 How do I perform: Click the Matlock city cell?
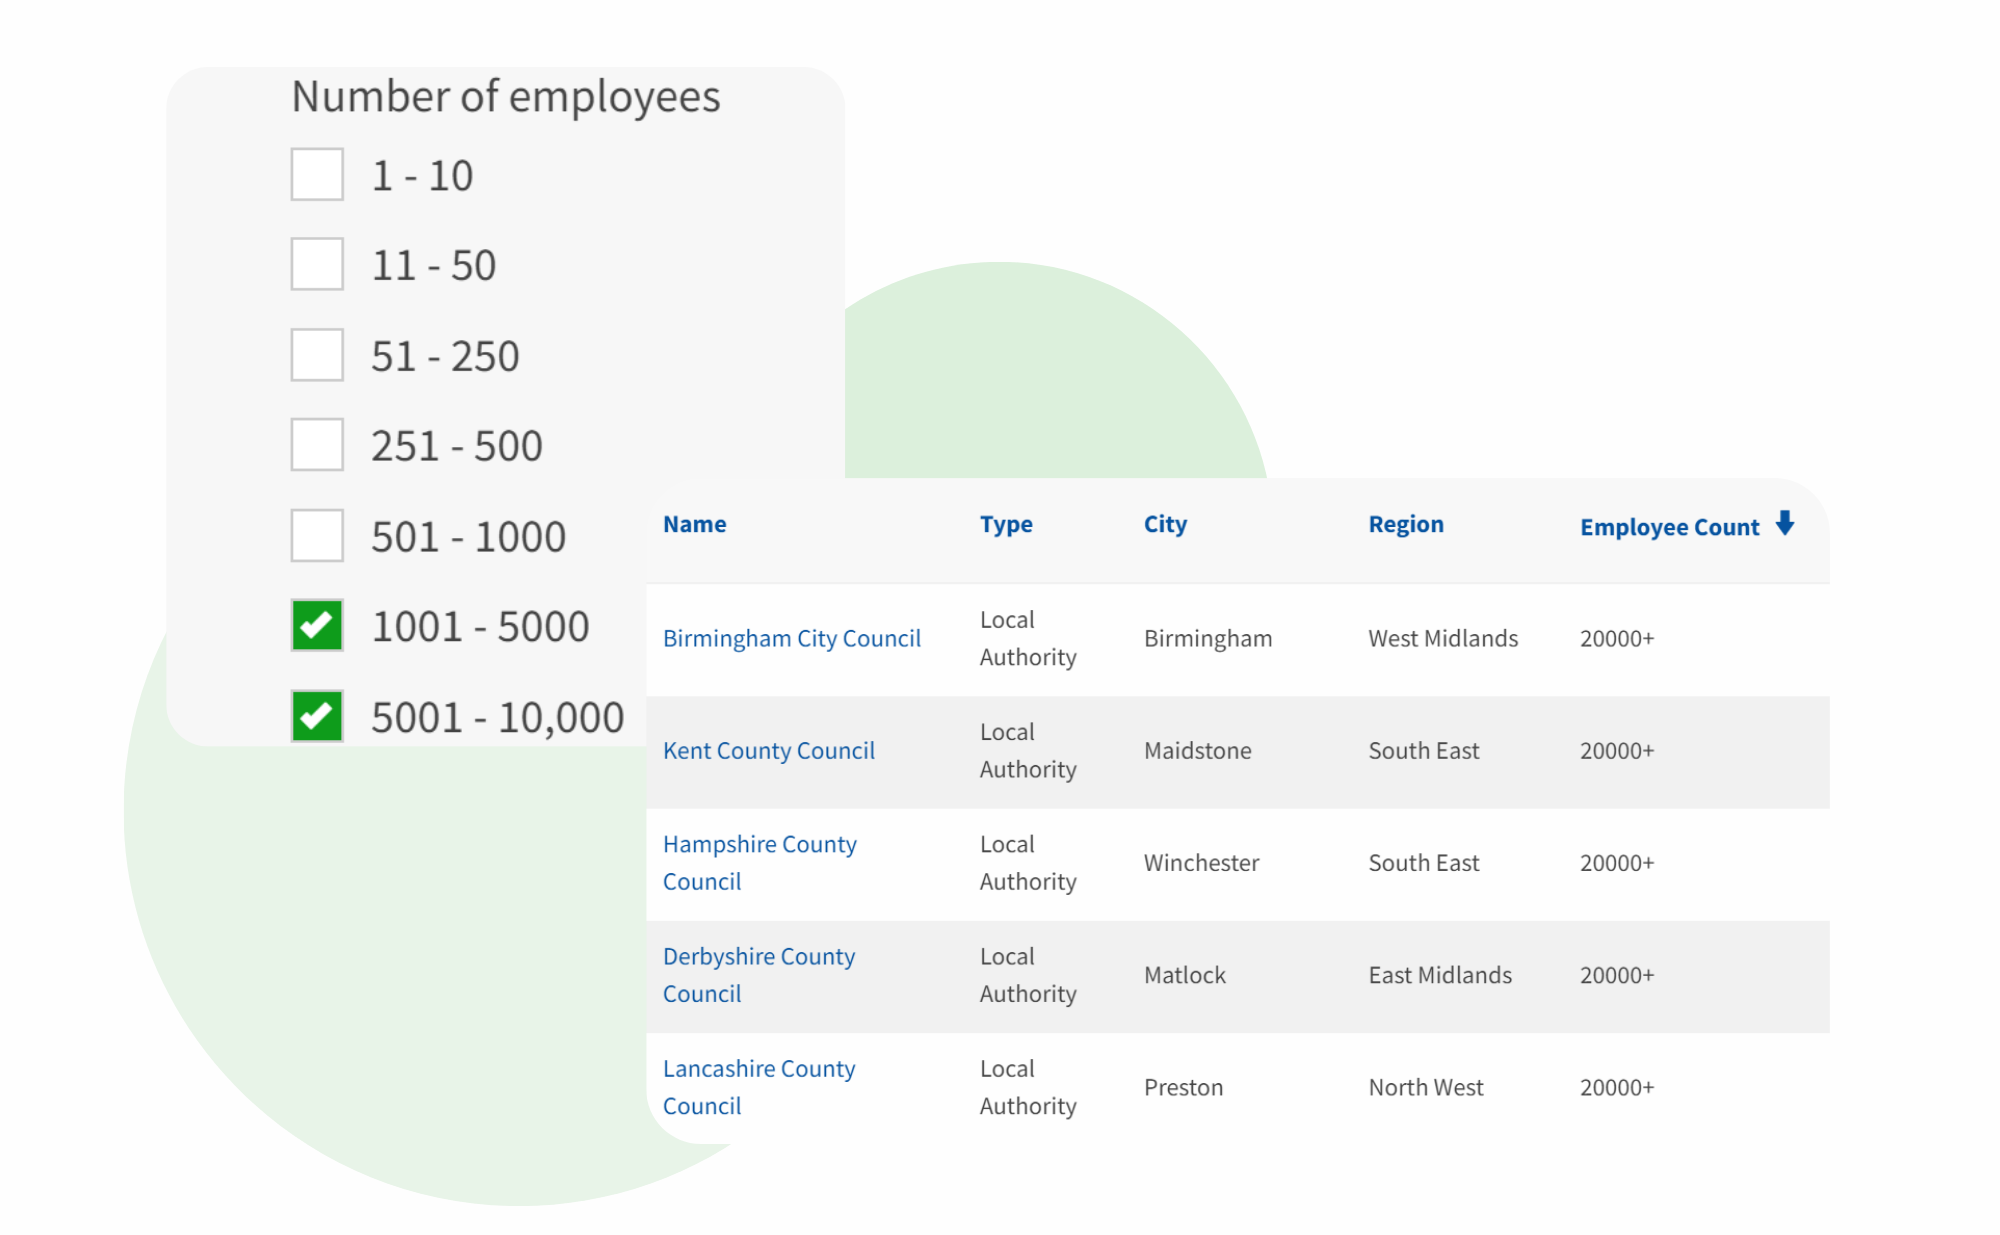click(x=1185, y=975)
